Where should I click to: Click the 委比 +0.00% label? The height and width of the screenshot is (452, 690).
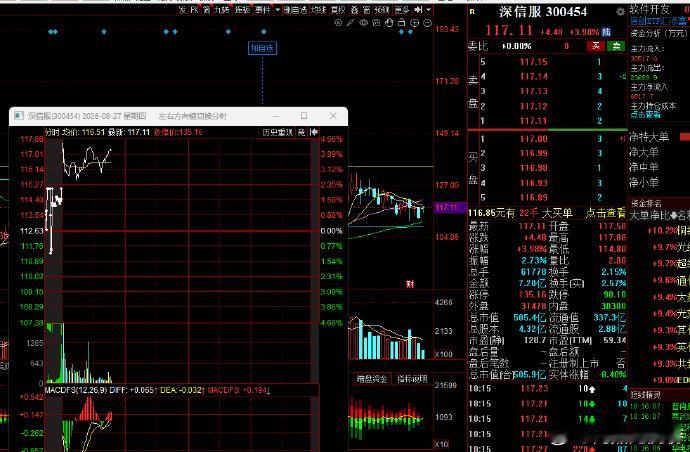pos(499,46)
